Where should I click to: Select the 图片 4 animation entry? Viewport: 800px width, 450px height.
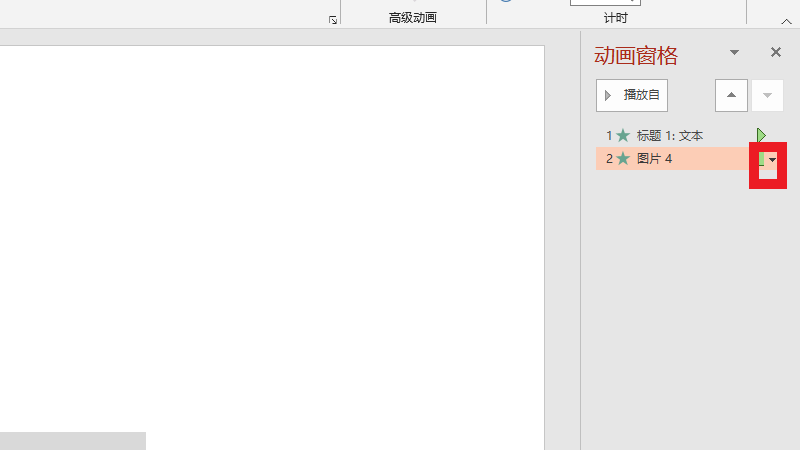coord(655,158)
